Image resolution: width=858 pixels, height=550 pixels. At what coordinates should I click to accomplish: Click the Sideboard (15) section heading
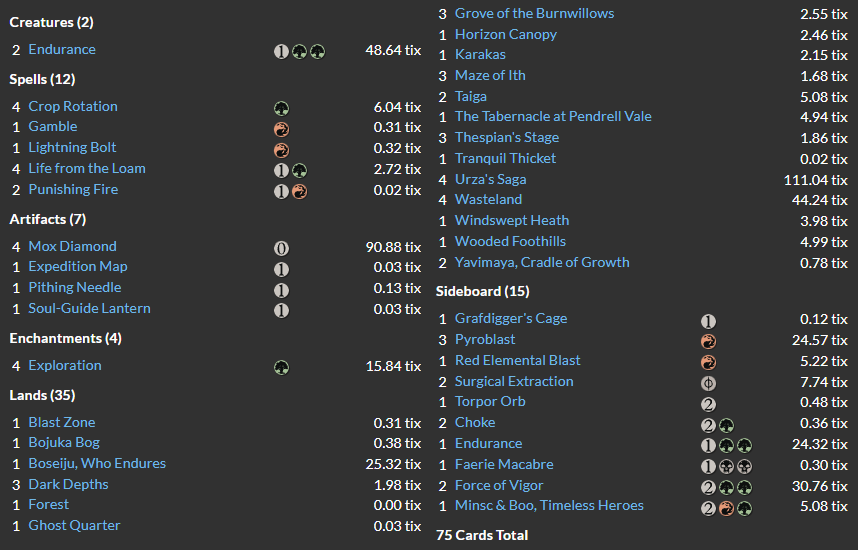tap(483, 291)
